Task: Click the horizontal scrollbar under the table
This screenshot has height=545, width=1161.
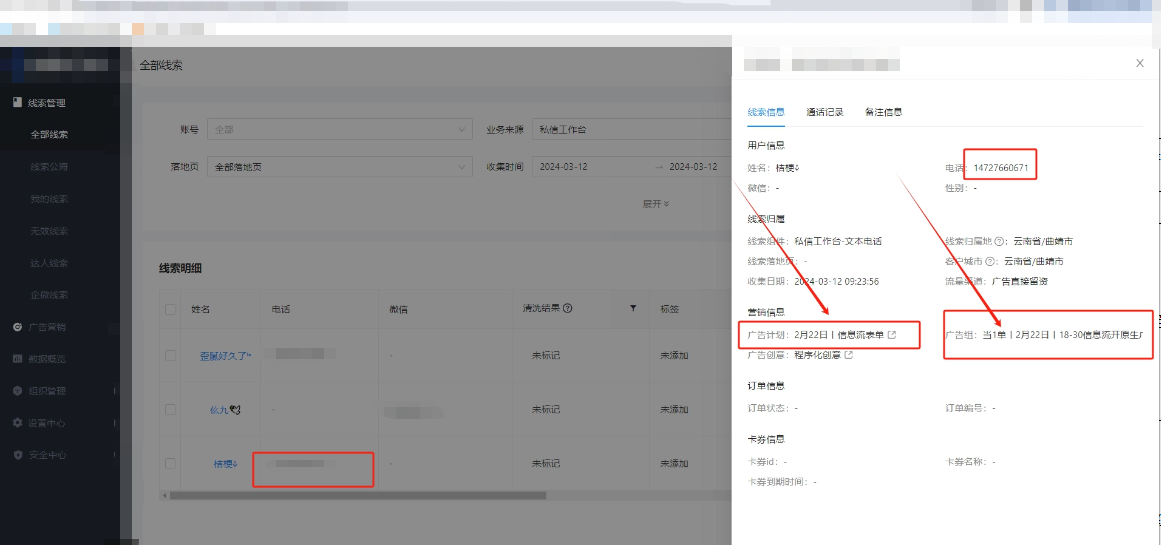Action: click(358, 495)
